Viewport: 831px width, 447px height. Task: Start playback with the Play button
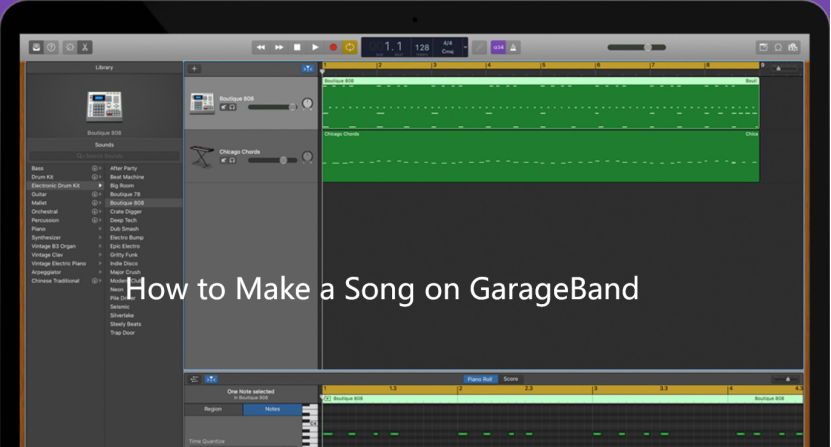click(315, 47)
